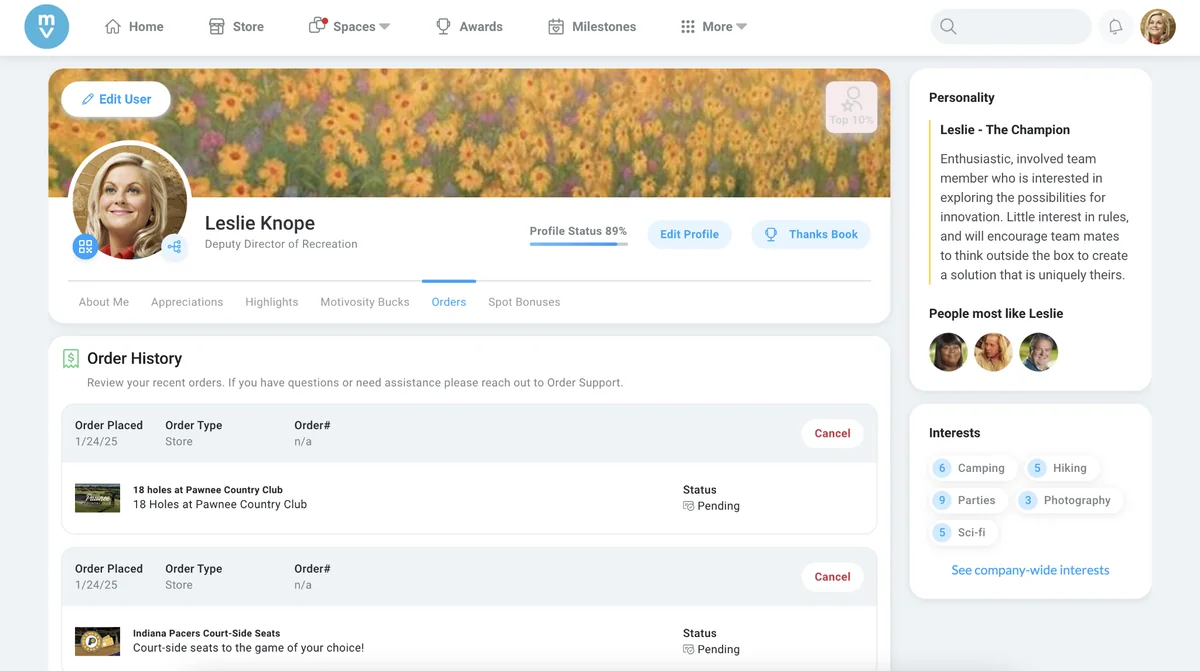
Task: Open user avatar menu in top bar
Action: (1158, 27)
